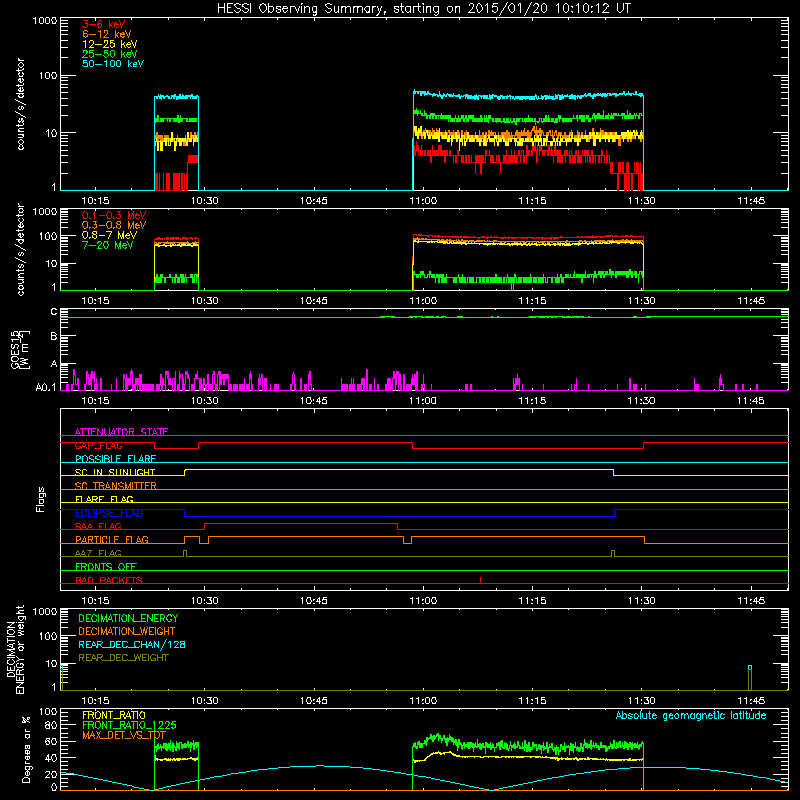Click the HESSI Observing Summary title
This screenshot has width=800, height=800.
pyautogui.click(x=423, y=9)
